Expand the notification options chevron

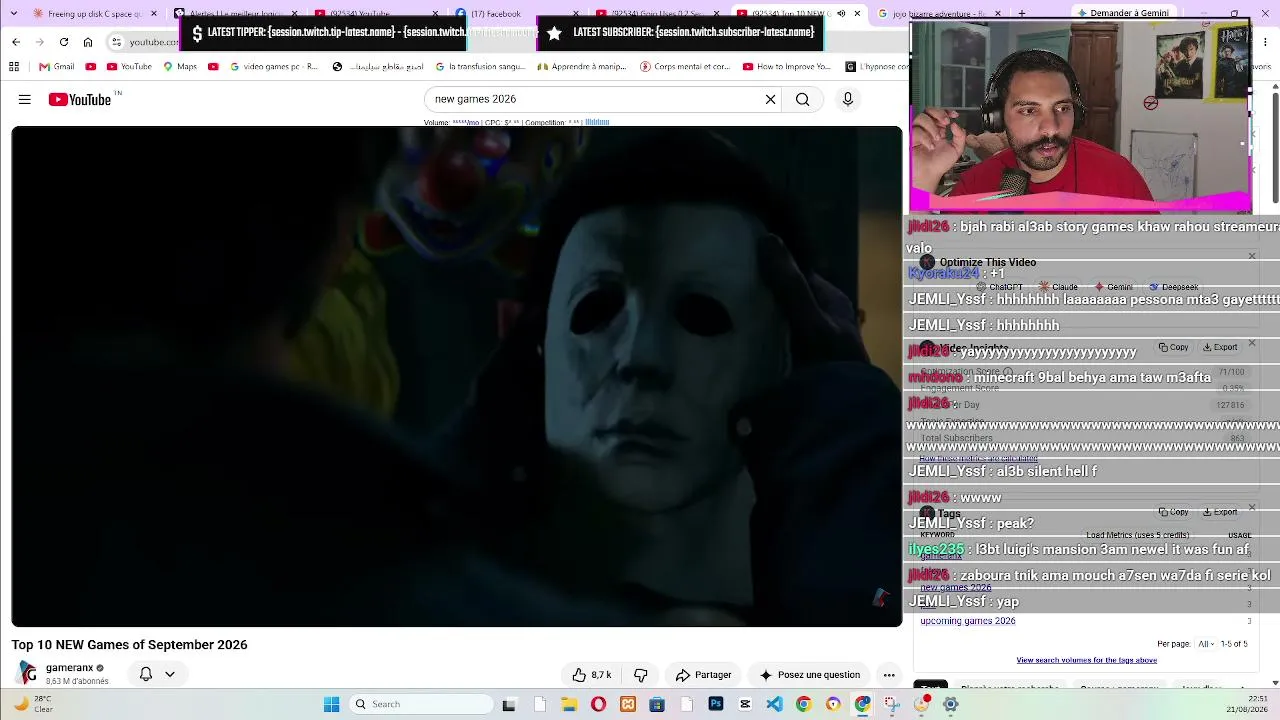(170, 674)
